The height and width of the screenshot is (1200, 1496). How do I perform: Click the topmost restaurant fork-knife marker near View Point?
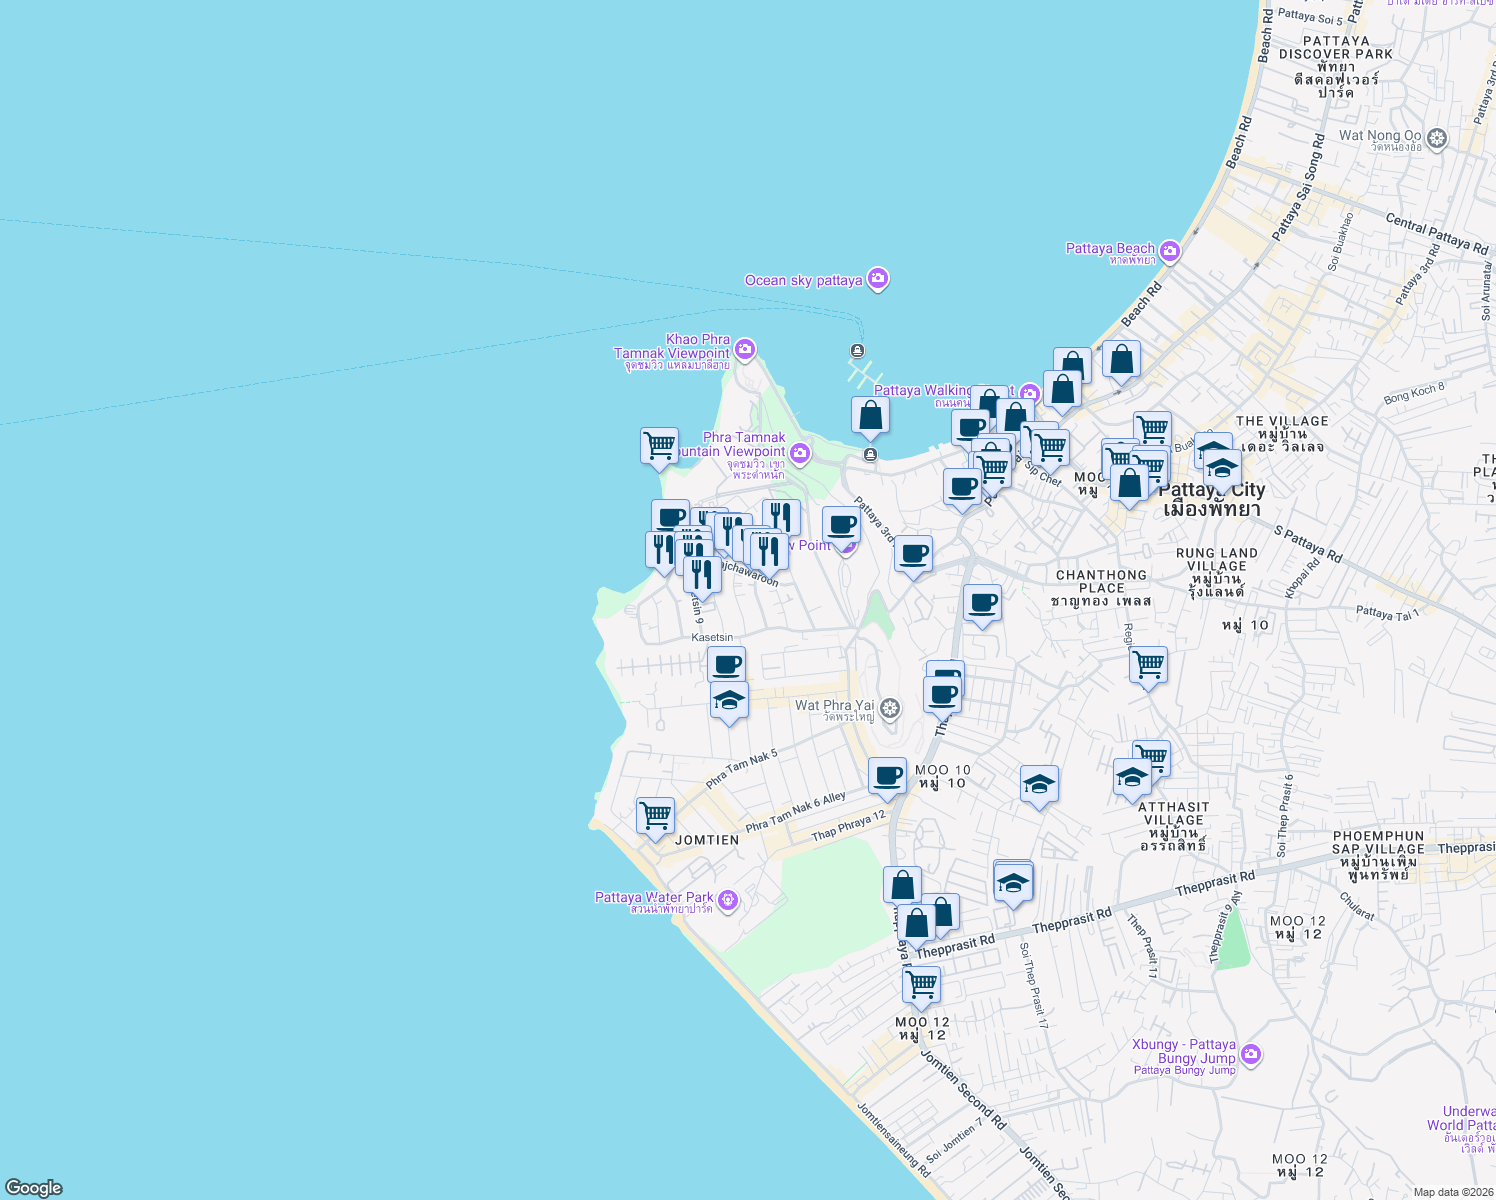781,518
